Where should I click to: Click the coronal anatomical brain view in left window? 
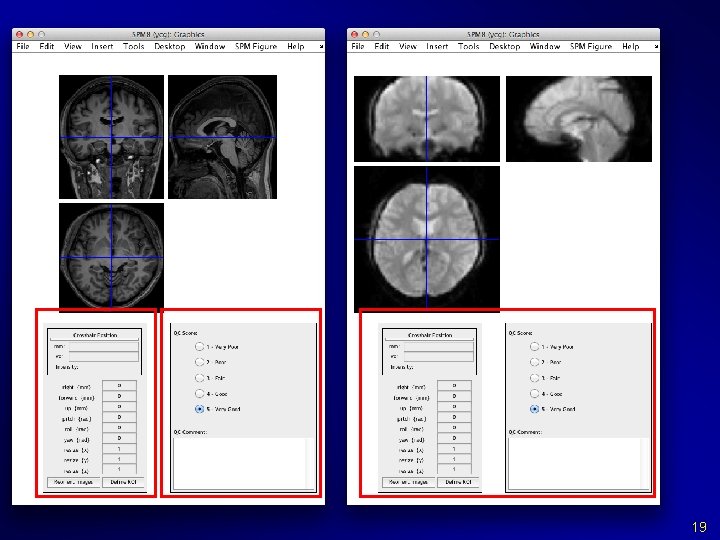tap(111, 137)
